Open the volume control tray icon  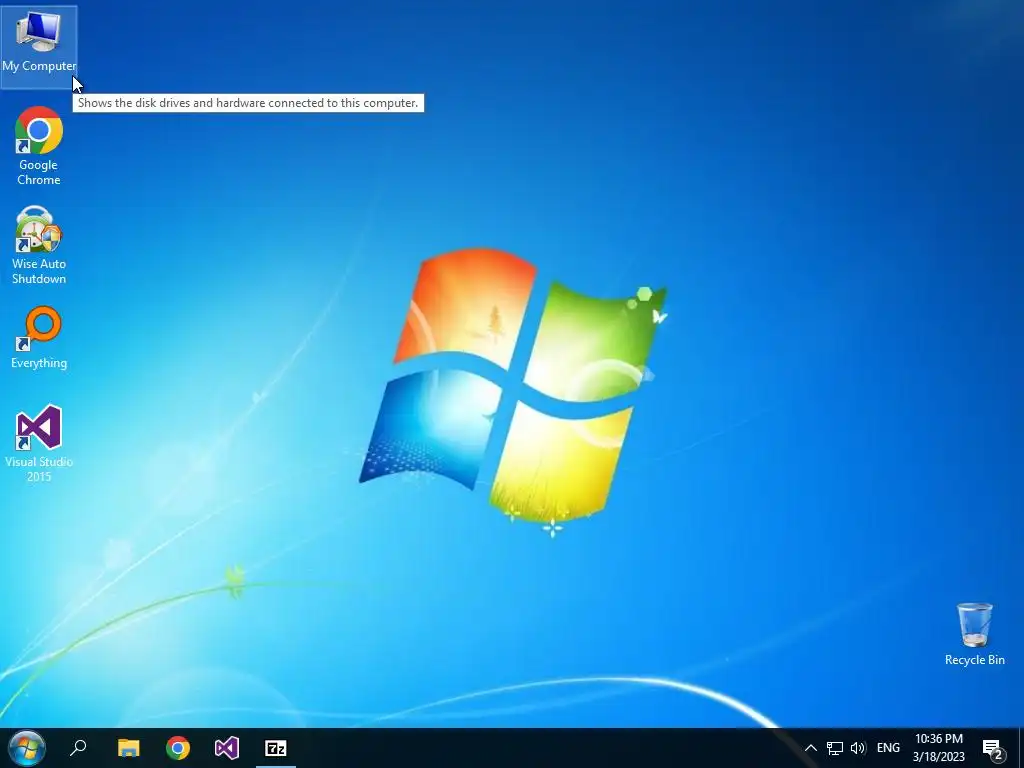coord(858,748)
